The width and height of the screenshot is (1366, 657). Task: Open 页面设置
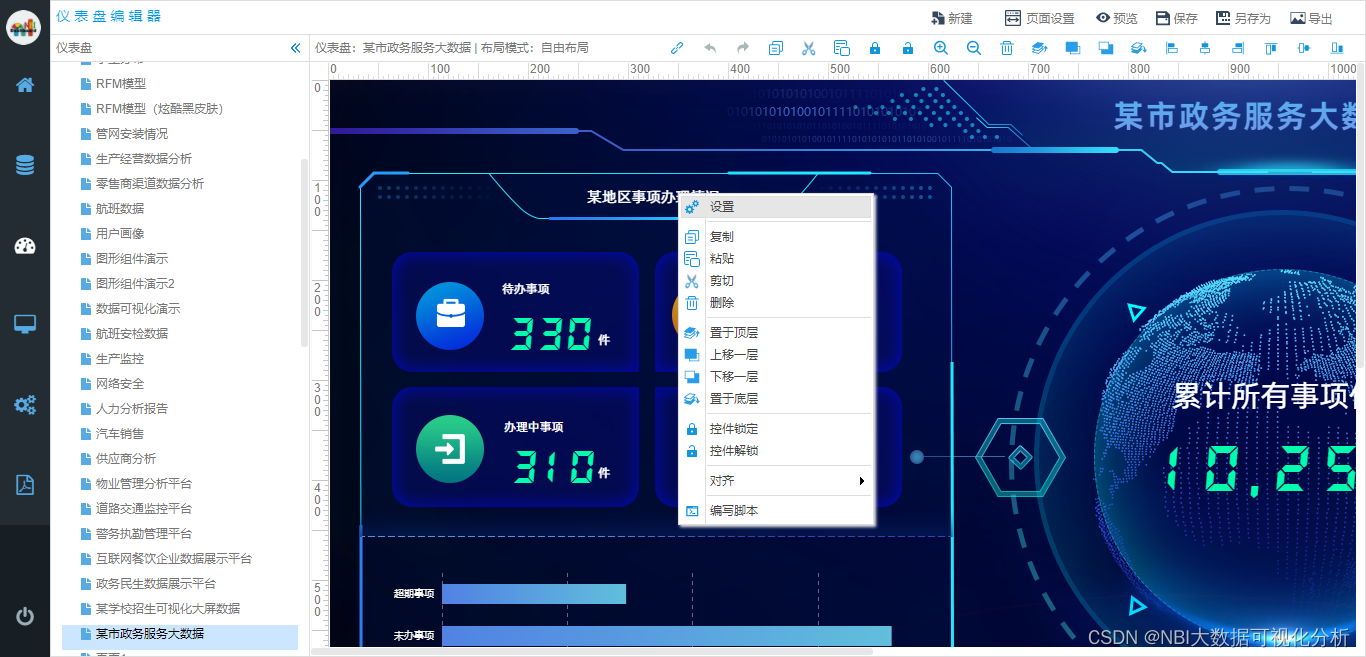pyautogui.click(x=1040, y=18)
